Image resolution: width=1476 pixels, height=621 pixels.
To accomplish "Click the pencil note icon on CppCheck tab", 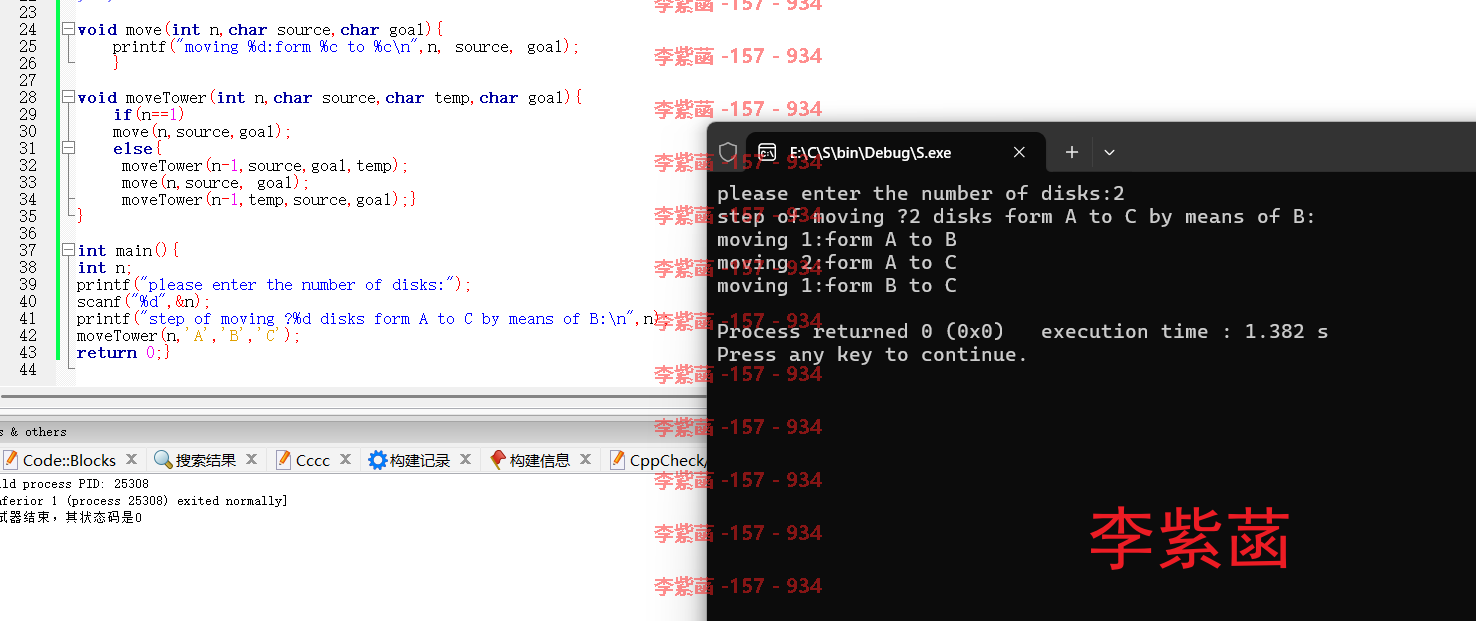I will [616, 460].
